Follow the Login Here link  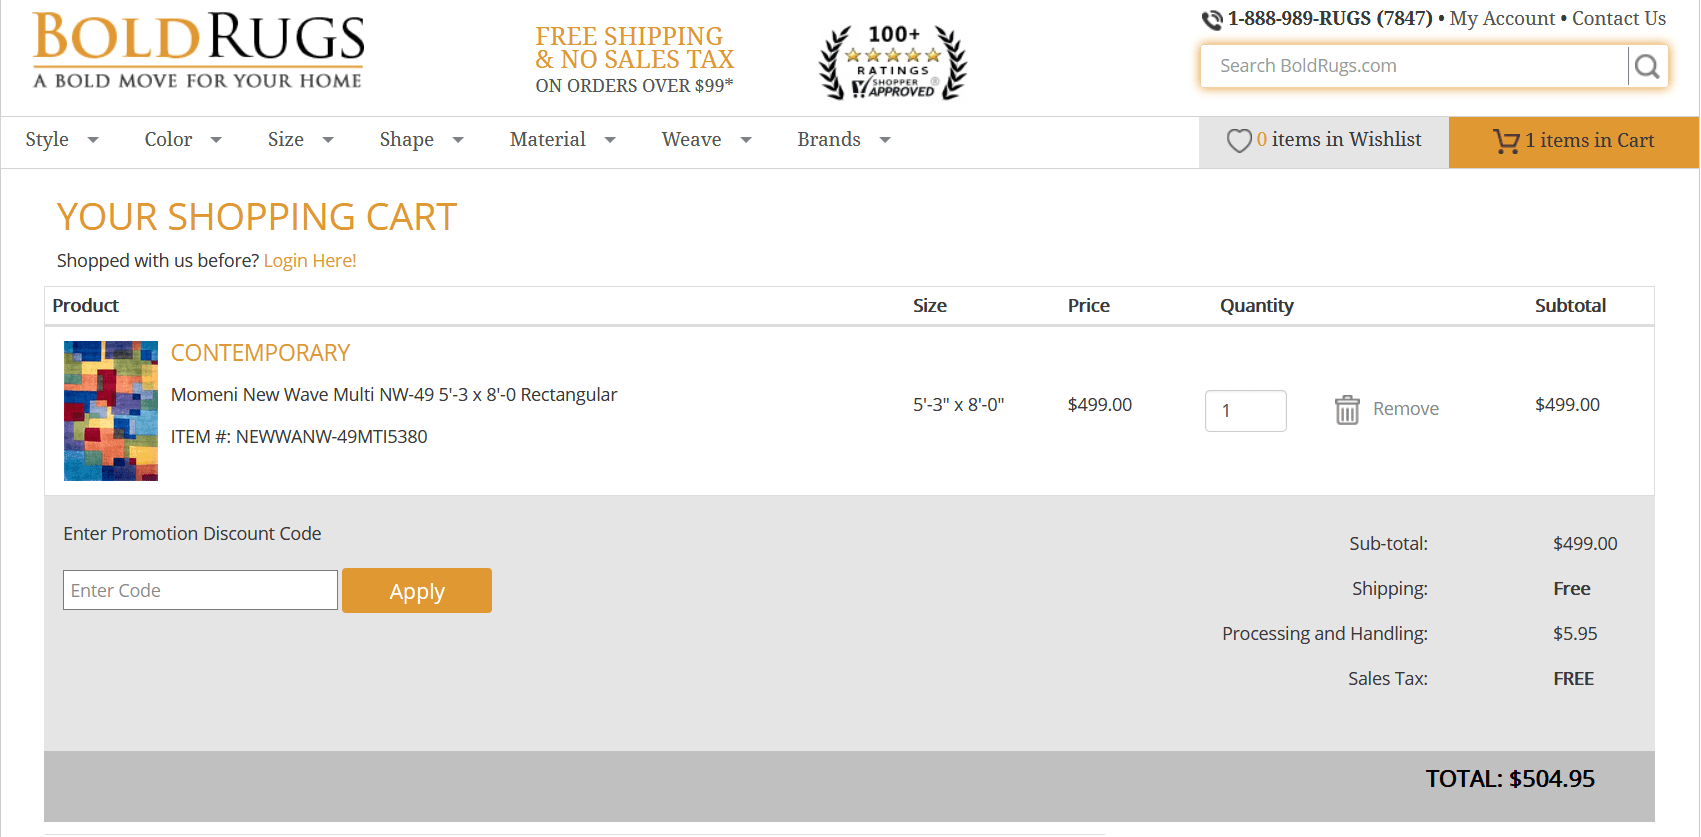click(310, 261)
